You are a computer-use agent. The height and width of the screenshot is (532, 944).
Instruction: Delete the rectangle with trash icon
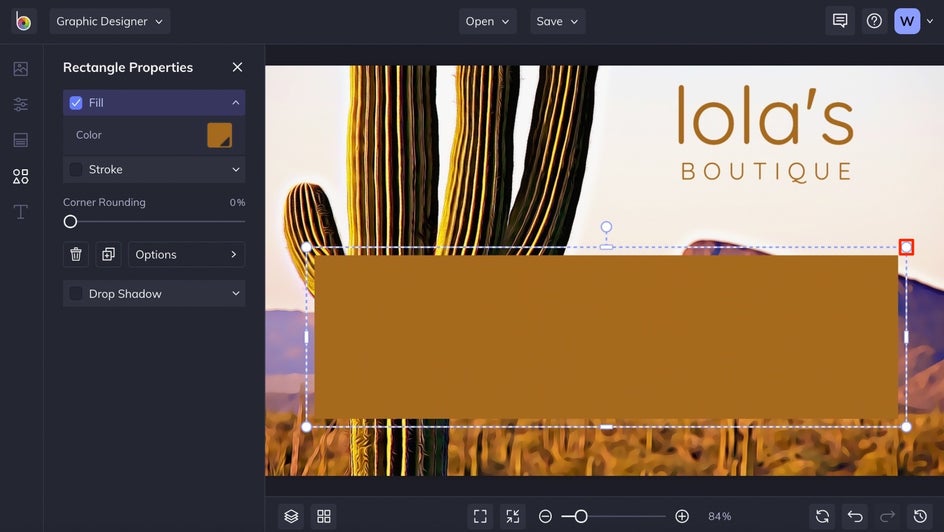[76, 254]
